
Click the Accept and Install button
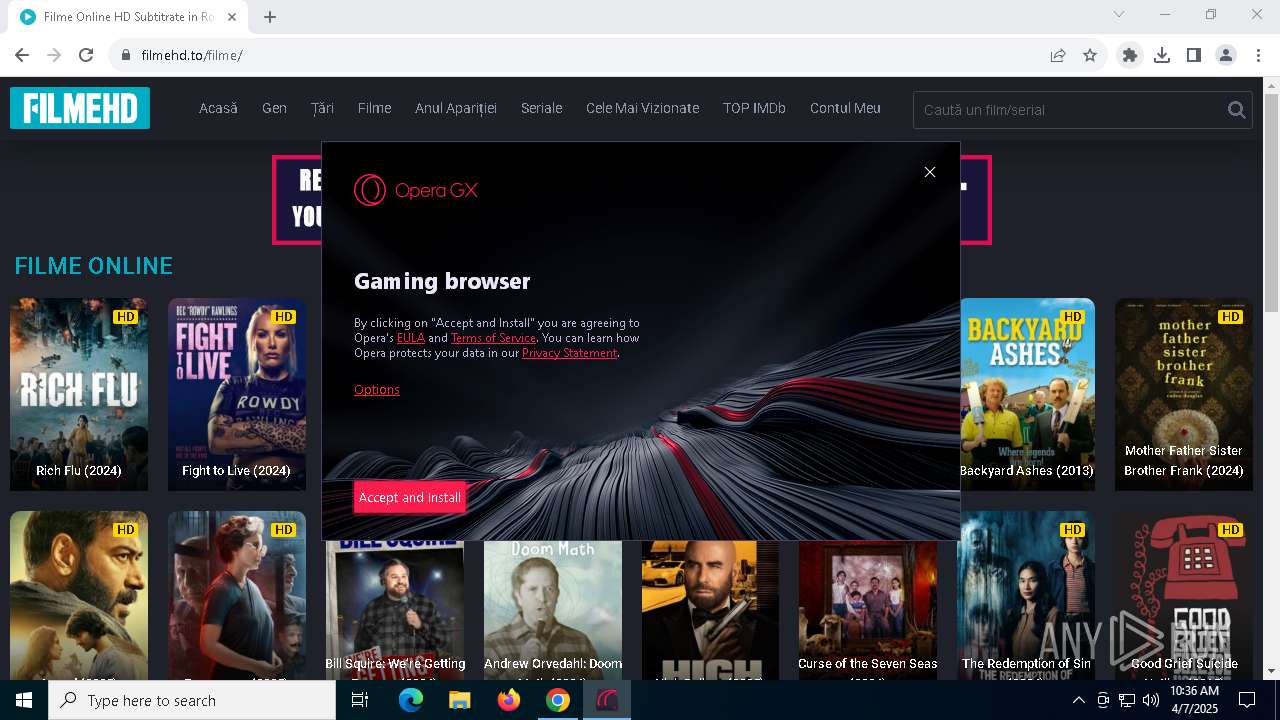[x=410, y=497]
